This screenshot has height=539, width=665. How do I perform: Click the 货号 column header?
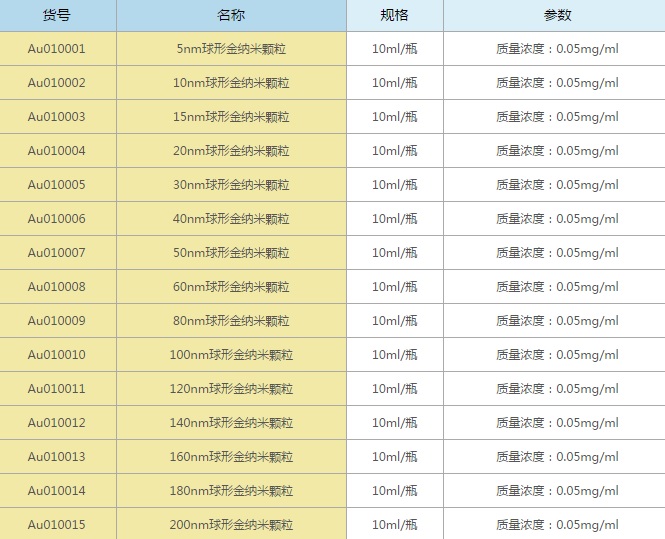tap(57, 16)
